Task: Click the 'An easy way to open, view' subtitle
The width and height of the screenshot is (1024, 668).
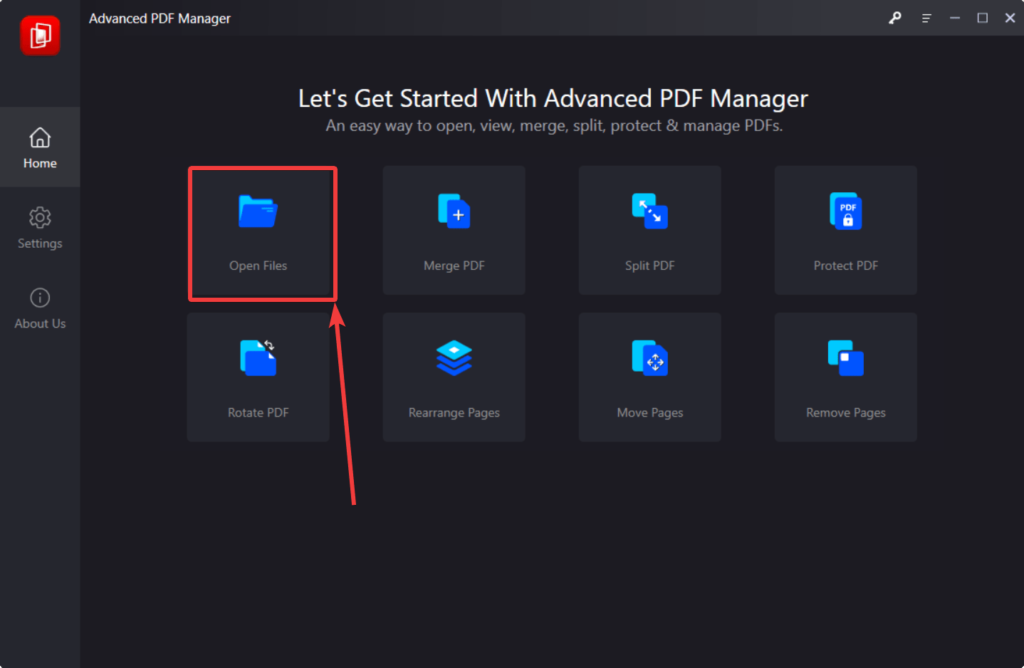Action: [554, 125]
